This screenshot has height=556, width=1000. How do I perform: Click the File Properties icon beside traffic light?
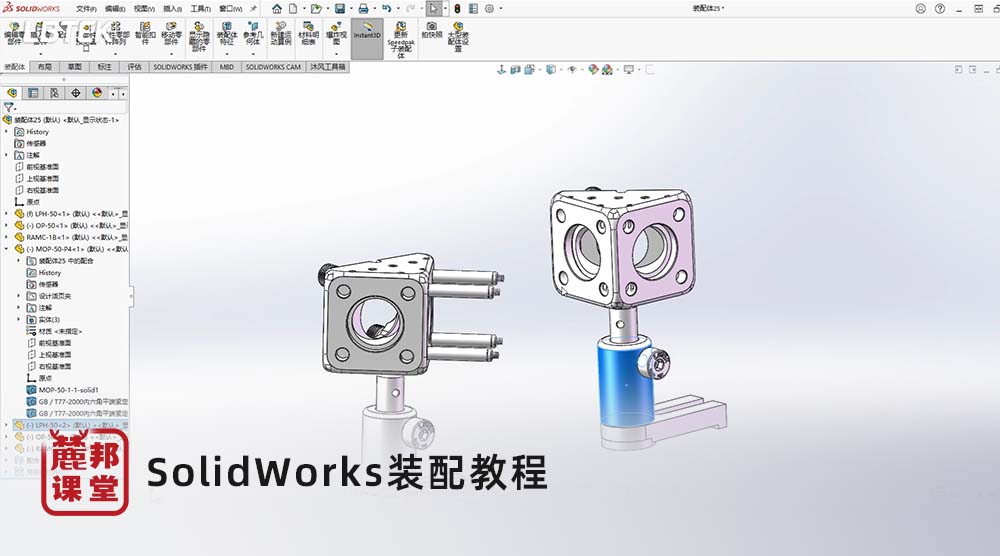pyautogui.click(x=473, y=9)
